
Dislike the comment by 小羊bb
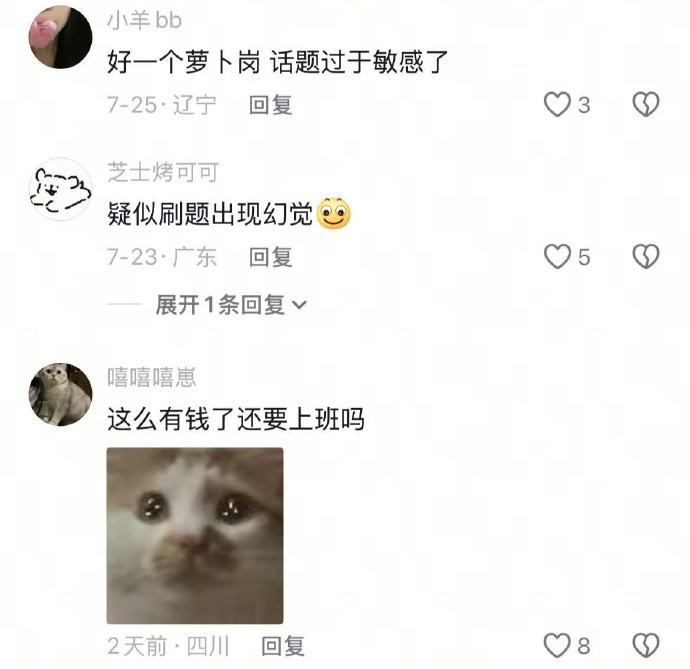click(x=646, y=104)
